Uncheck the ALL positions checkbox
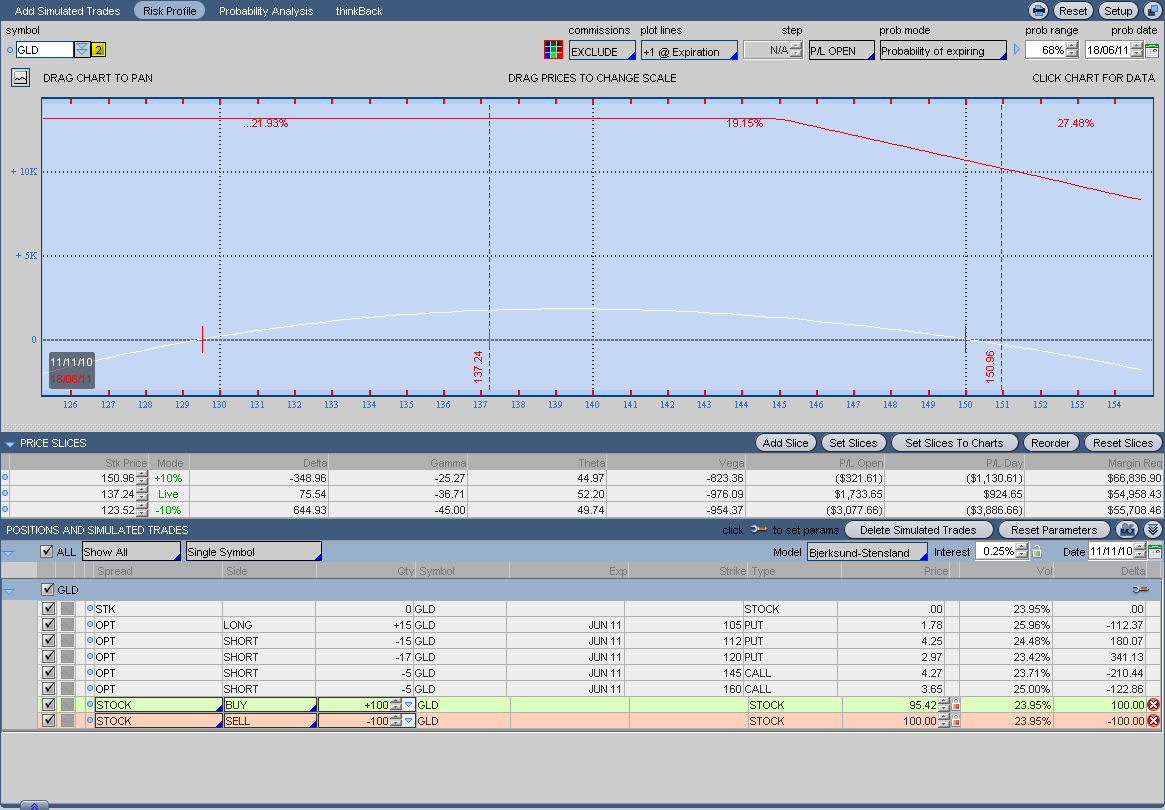 click(x=47, y=552)
